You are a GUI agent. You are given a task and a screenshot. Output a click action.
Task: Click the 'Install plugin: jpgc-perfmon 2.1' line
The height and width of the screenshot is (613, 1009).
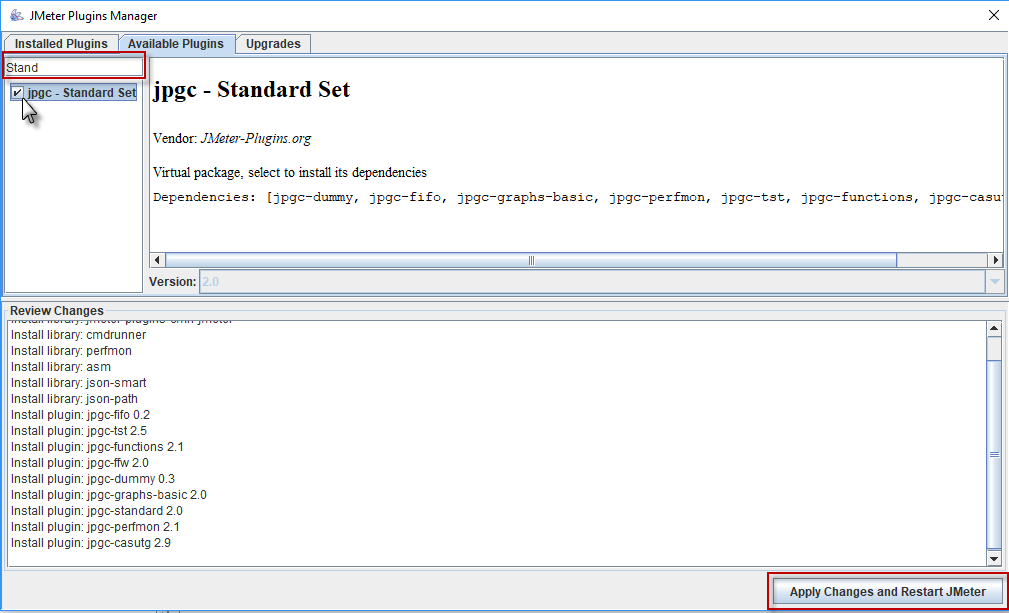(98, 527)
